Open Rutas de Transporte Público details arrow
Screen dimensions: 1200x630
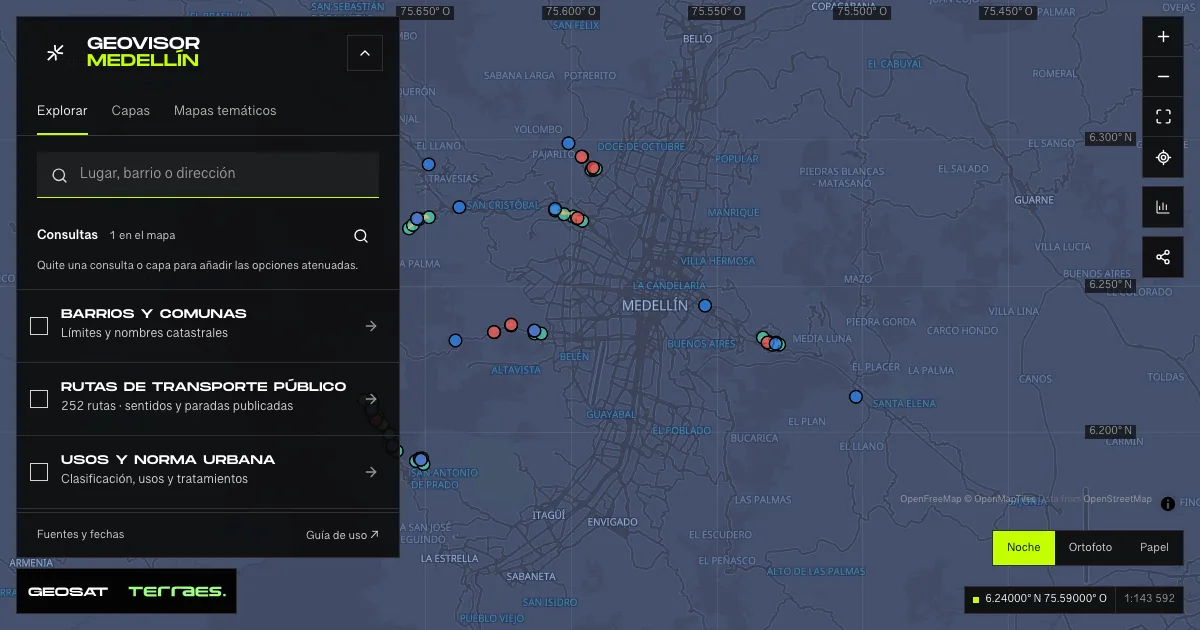pyautogui.click(x=371, y=399)
